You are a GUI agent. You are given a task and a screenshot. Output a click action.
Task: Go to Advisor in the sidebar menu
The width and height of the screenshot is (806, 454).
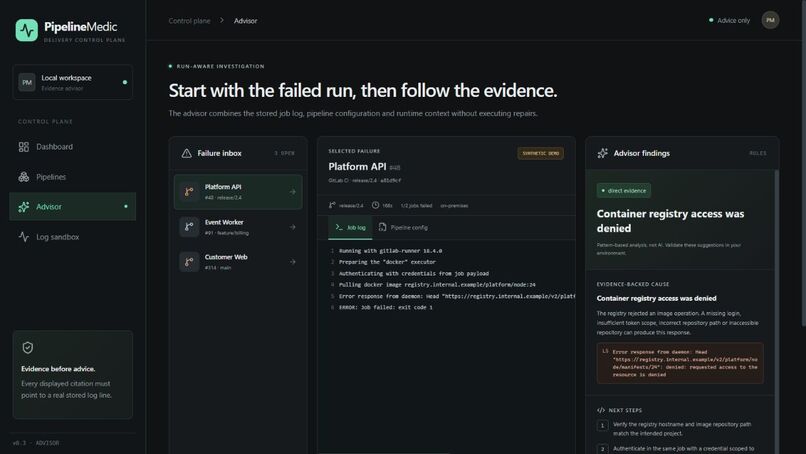pyautogui.click(x=72, y=207)
